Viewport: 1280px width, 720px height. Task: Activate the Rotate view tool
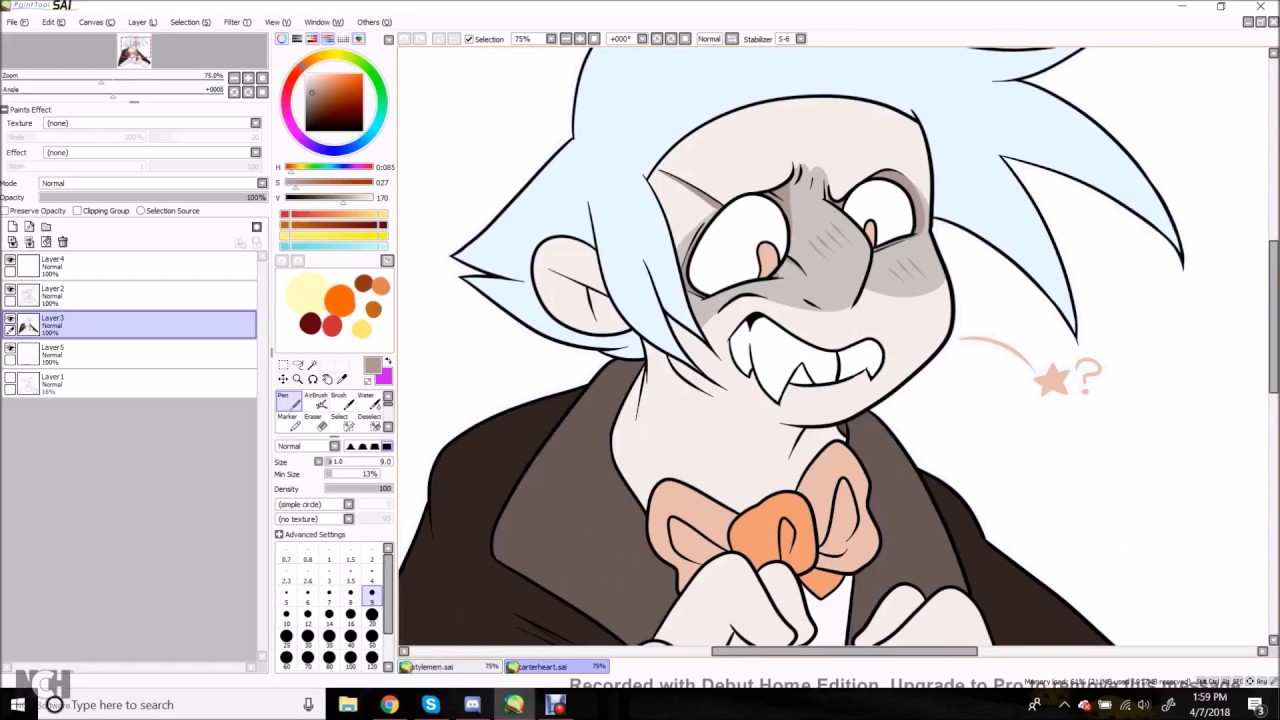coord(312,379)
